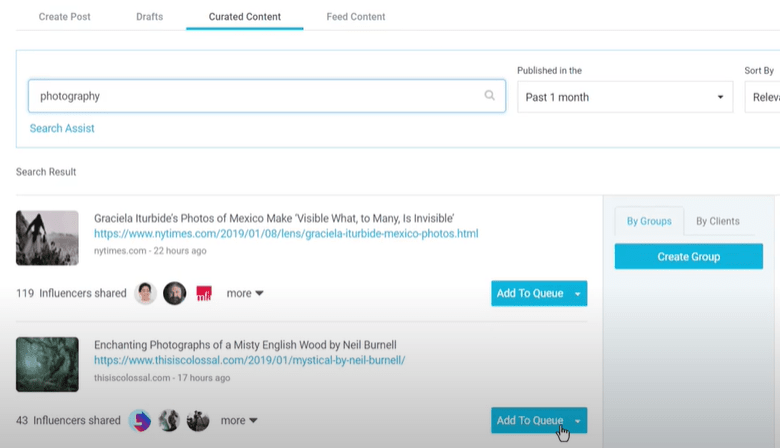The image size is (780, 448).
Task: Expand more influencers for the thisiscolossal article
Action: click(239, 421)
